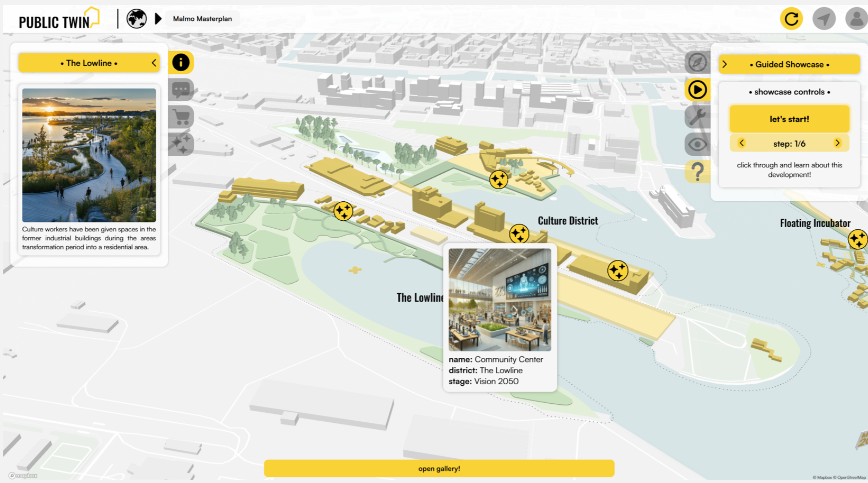The width and height of the screenshot is (868, 483).
Task: Select the Malmo Masterplan breadcrumb
Action: coord(202,19)
